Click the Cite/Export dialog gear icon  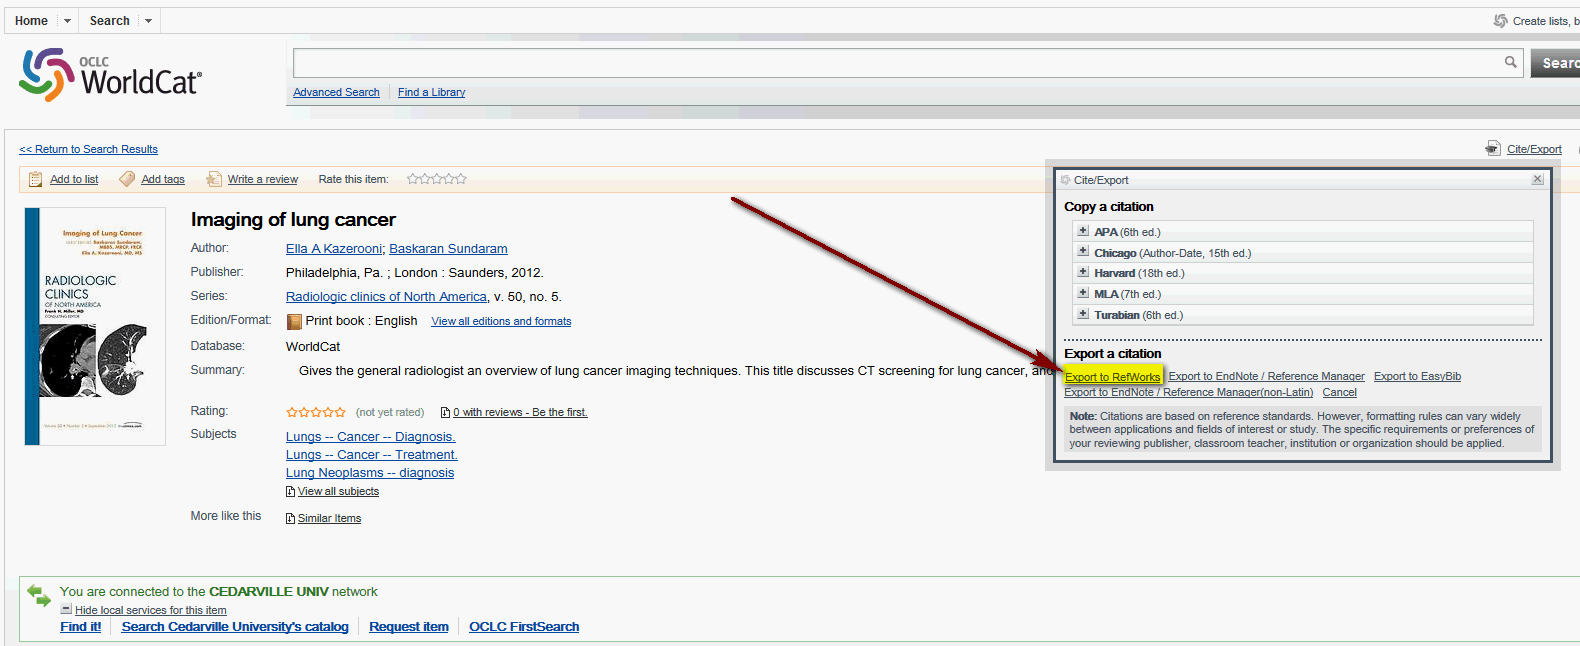click(x=1066, y=180)
